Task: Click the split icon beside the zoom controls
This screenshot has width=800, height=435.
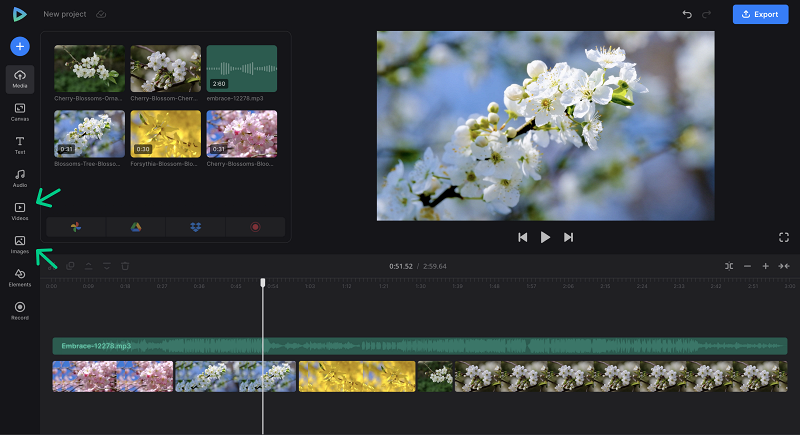Action: [x=729, y=266]
